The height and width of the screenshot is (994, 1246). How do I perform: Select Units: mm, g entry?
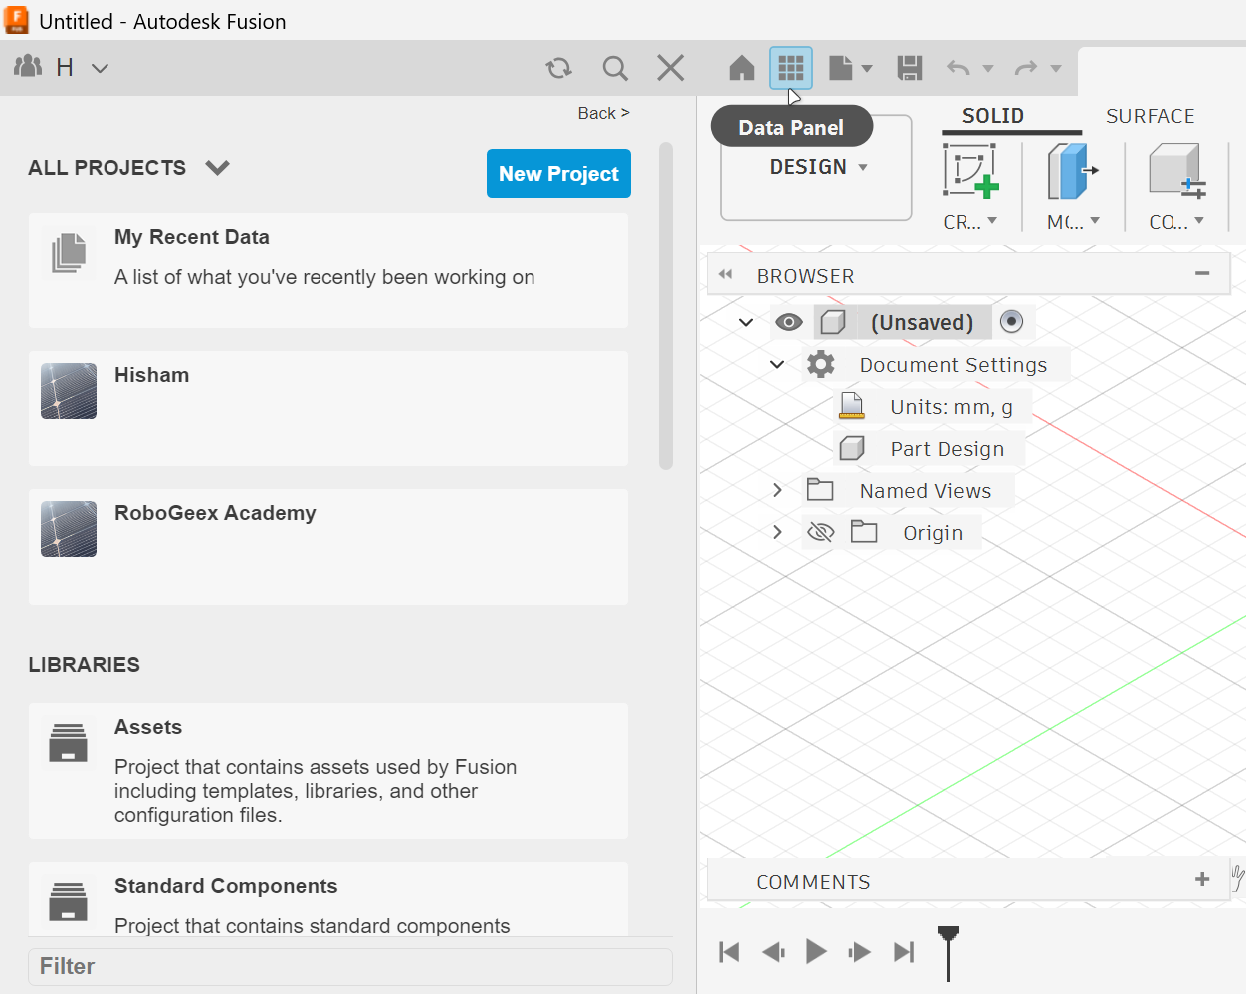(x=951, y=407)
